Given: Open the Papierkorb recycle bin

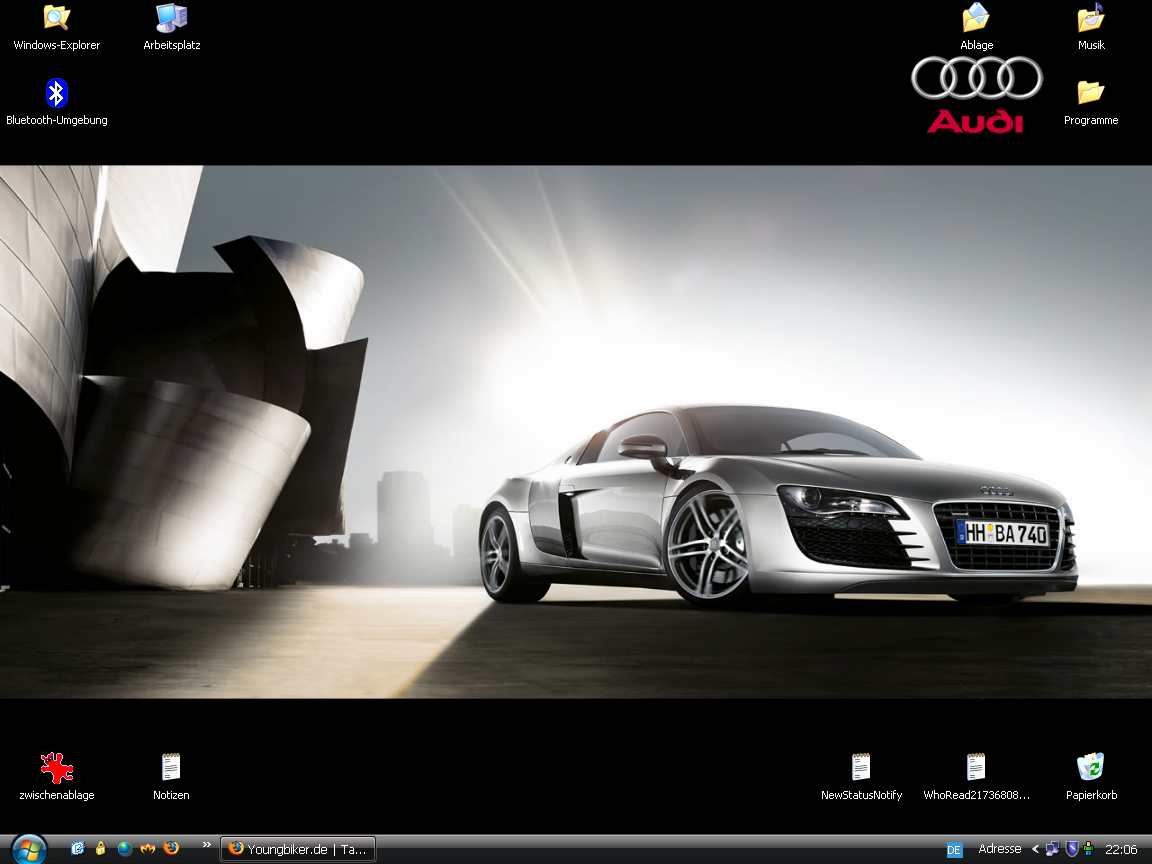Looking at the screenshot, I should click(x=1091, y=776).
